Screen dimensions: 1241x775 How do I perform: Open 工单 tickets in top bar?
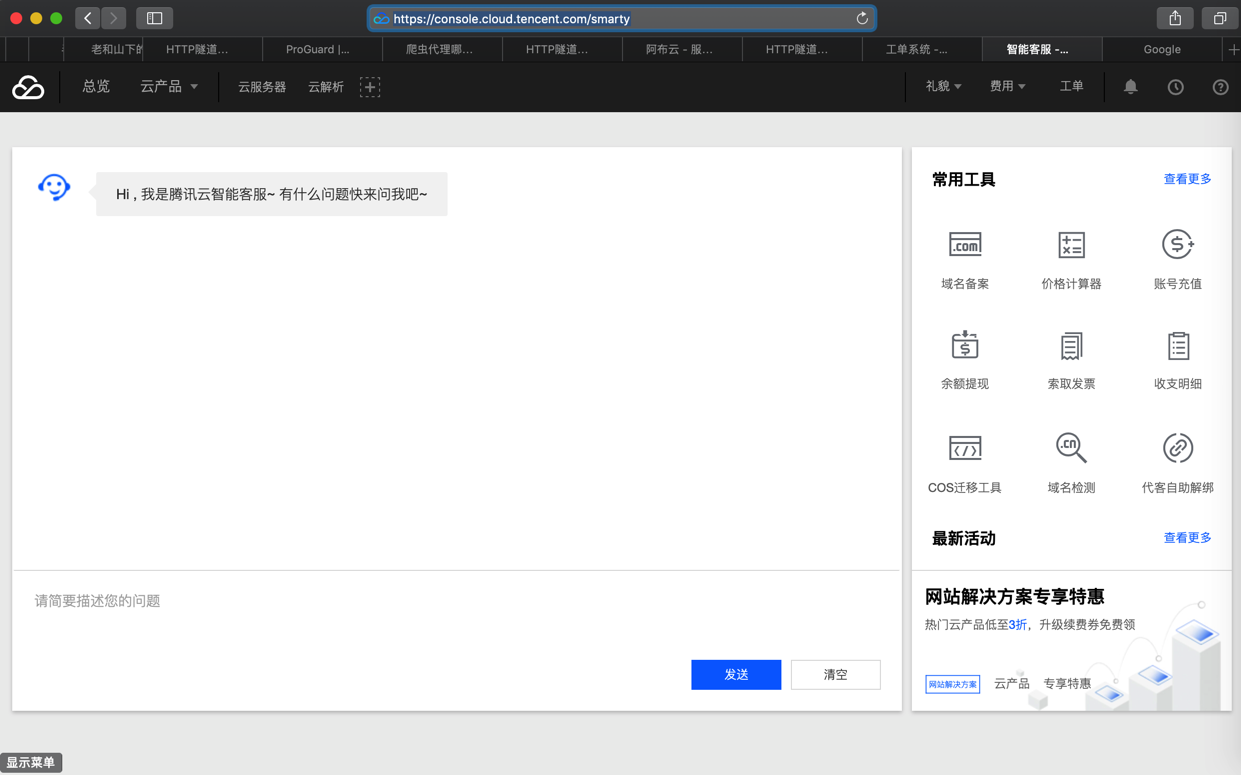(1071, 87)
